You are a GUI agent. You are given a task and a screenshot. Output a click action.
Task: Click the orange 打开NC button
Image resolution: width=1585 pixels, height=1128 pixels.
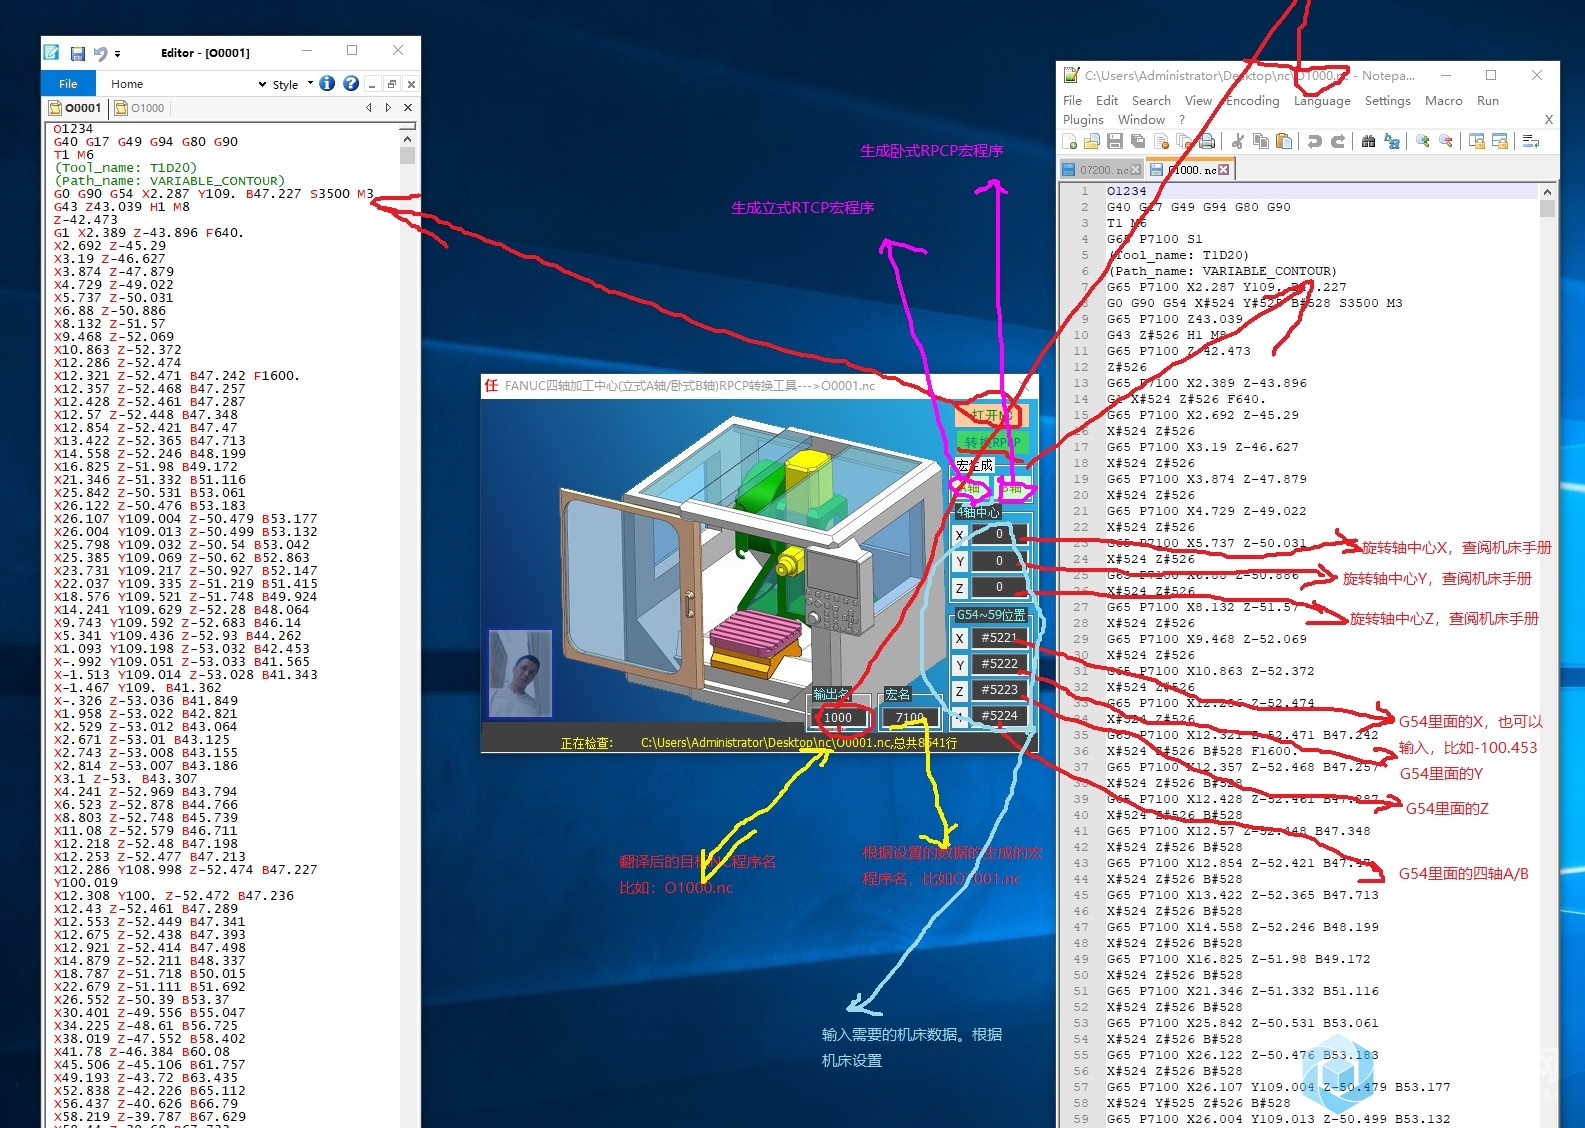(x=991, y=414)
